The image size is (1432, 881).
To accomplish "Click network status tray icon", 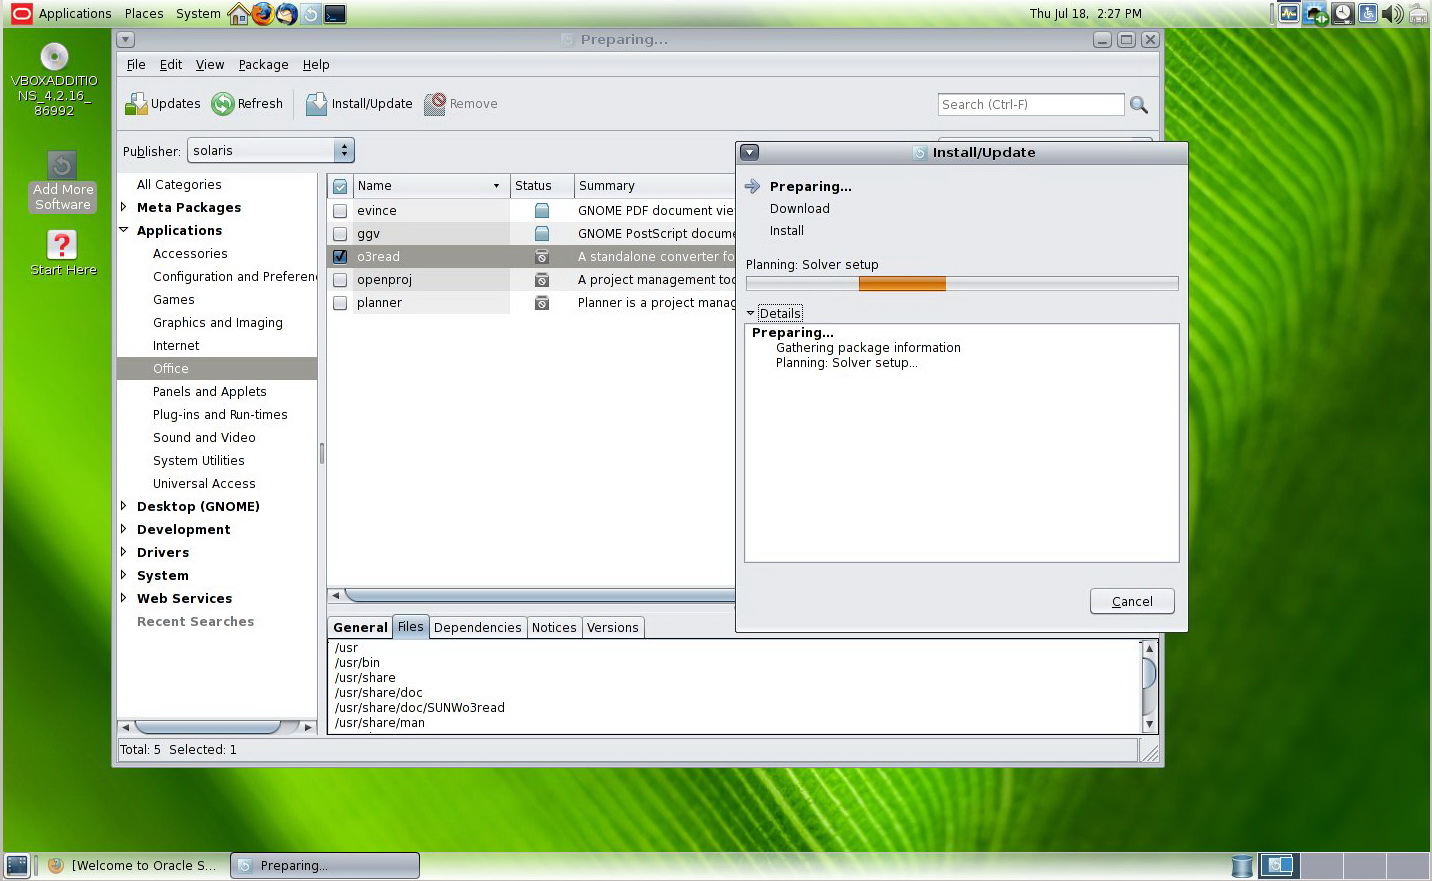I will [1315, 14].
